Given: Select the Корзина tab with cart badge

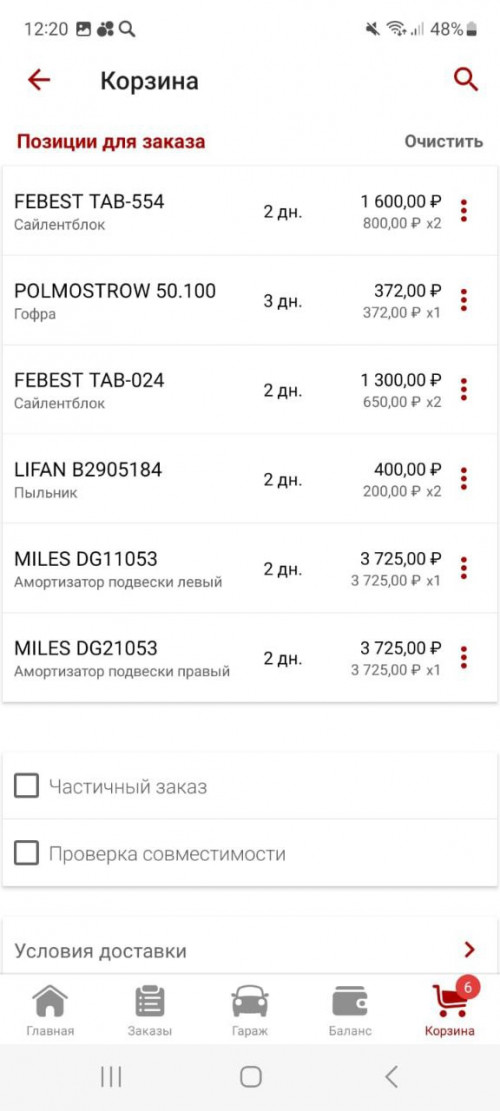Looking at the screenshot, I should tap(450, 1008).
